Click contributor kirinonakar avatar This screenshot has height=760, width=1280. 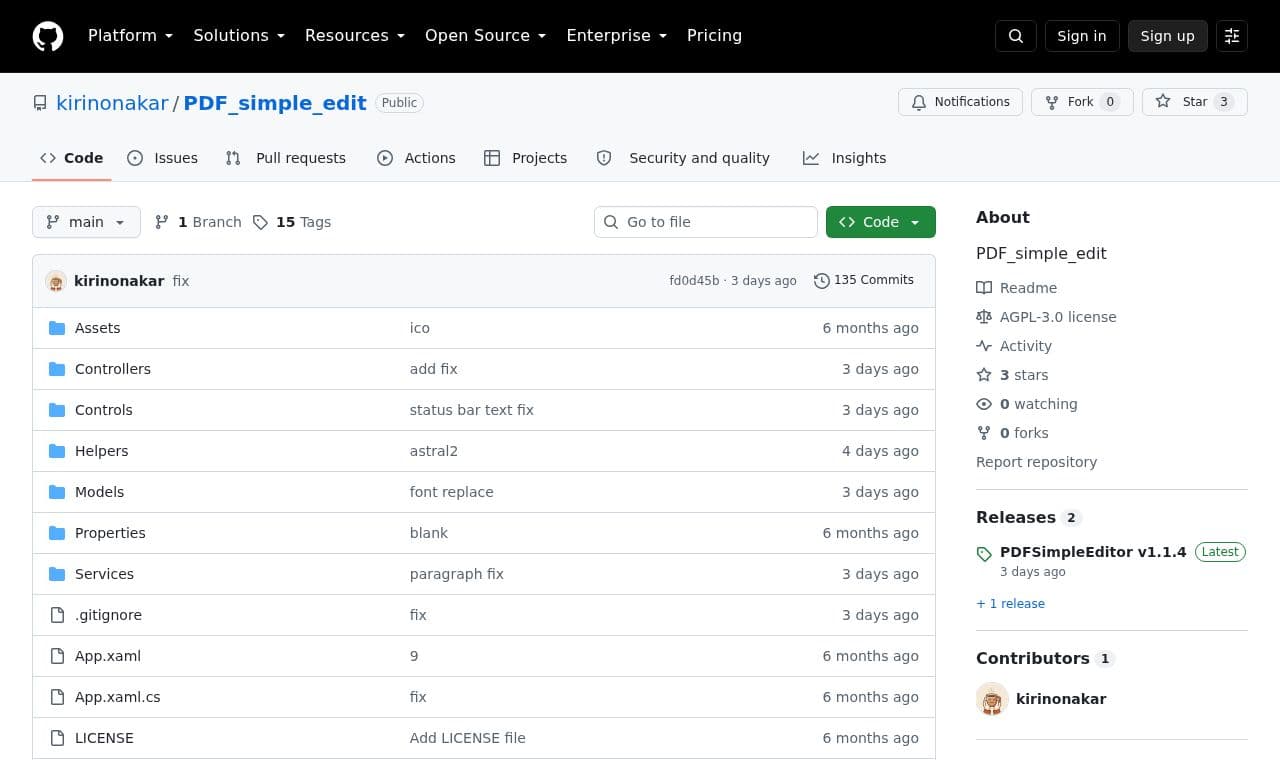[x=992, y=699]
